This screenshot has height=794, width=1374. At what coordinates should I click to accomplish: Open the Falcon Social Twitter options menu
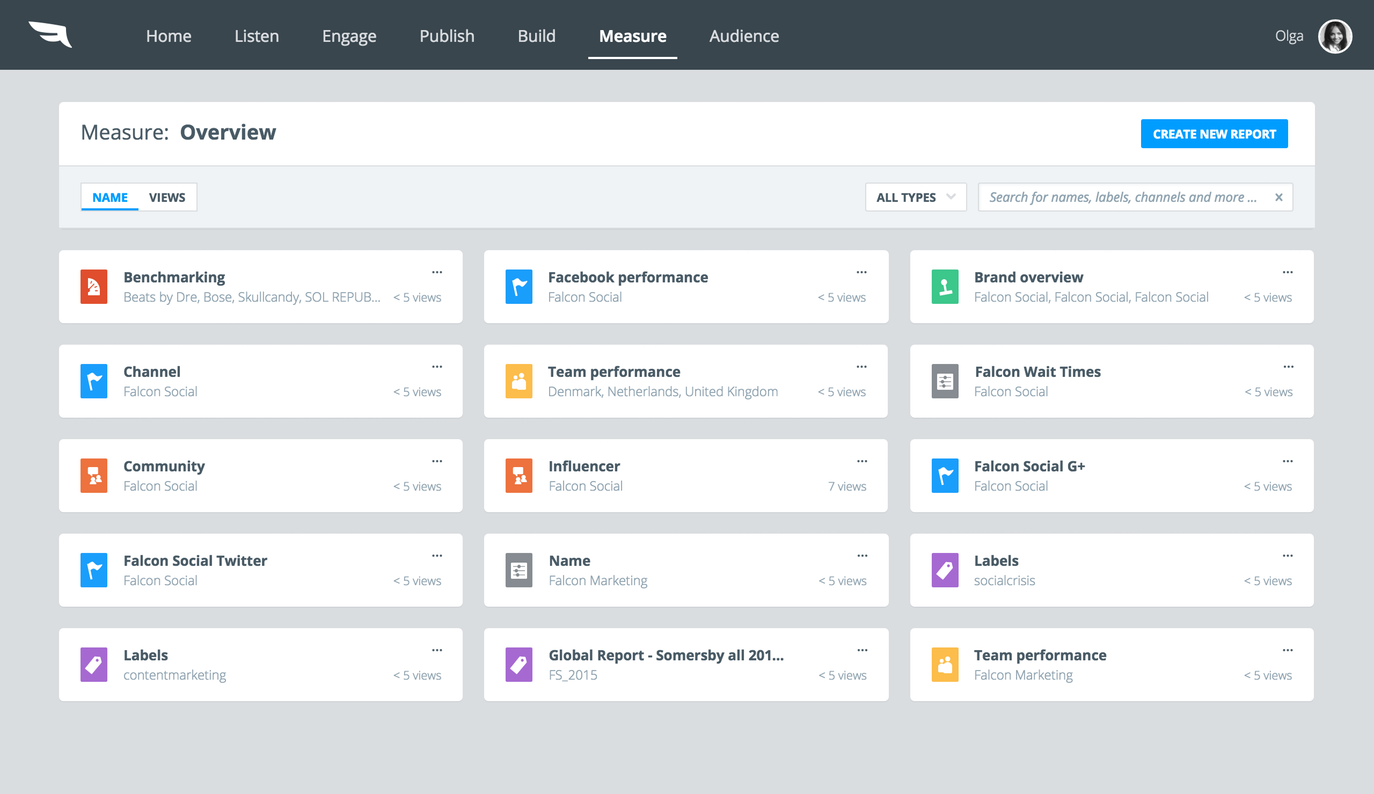[x=437, y=556]
